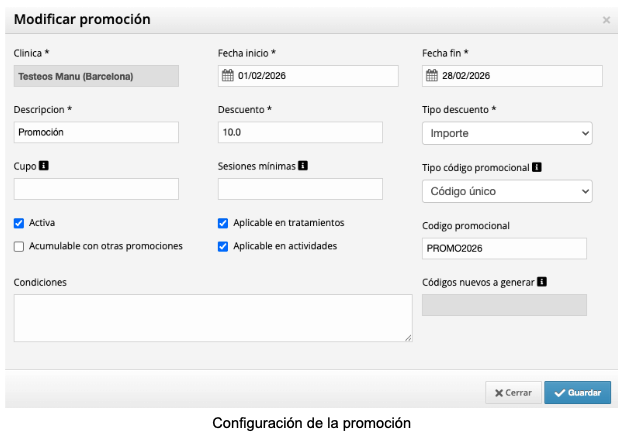Click the Modificar promoción title
625x436 pixels.
point(82,20)
